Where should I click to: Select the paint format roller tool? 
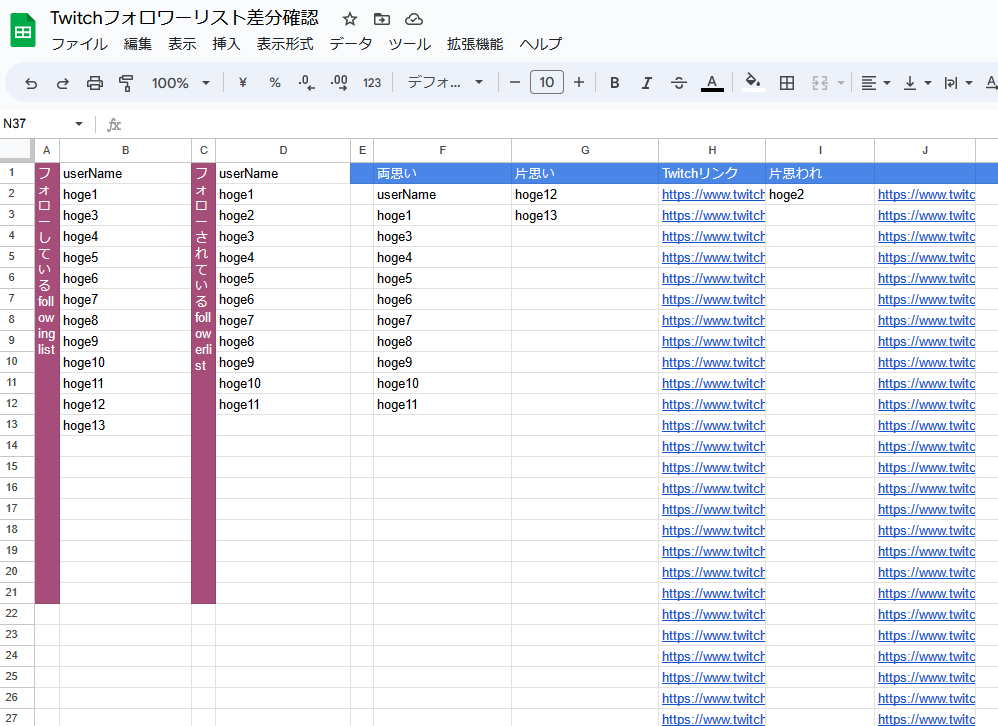[126, 83]
